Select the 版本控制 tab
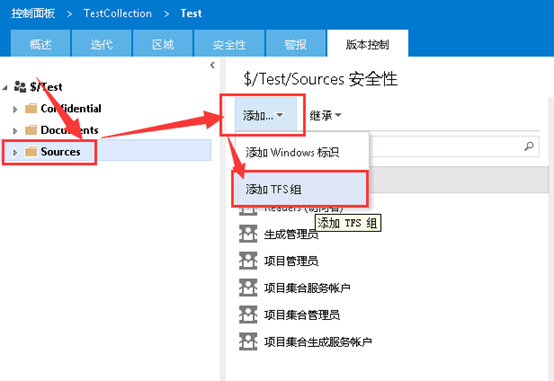 (367, 44)
